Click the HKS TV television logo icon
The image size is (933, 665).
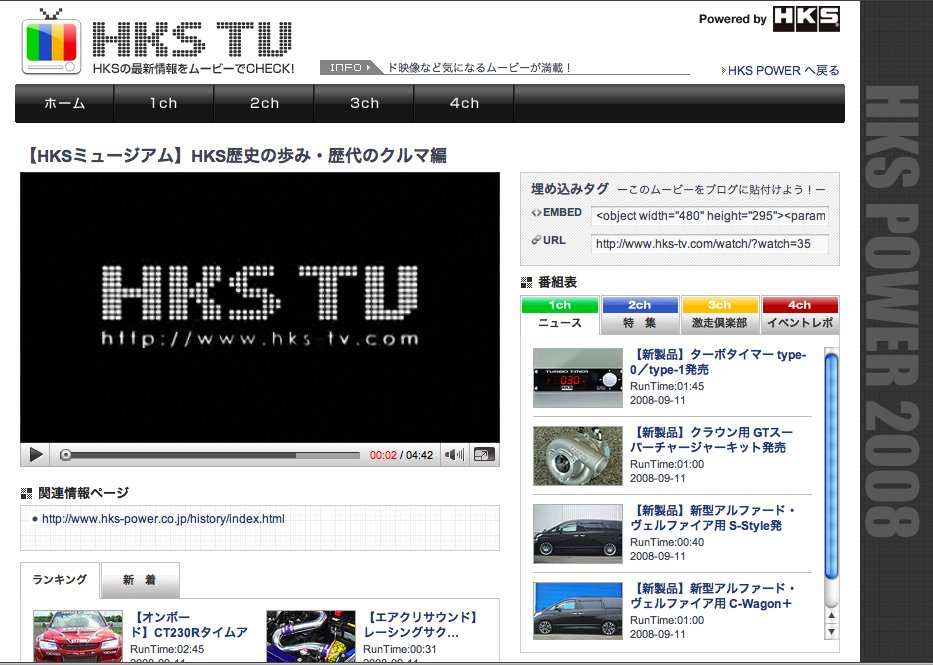[x=51, y=42]
